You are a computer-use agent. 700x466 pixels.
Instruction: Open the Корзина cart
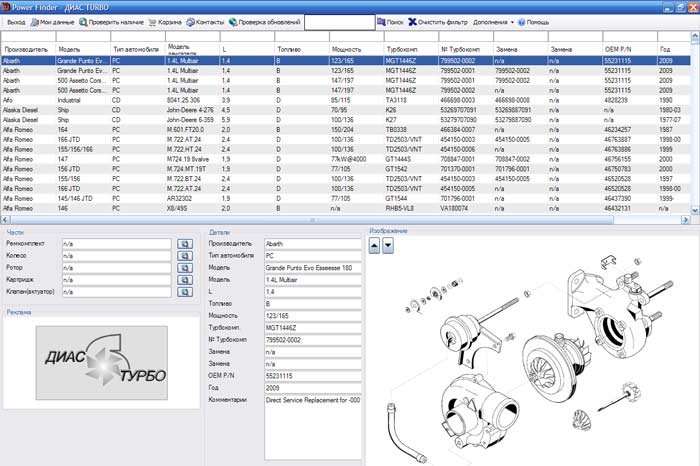coord(165,22)
